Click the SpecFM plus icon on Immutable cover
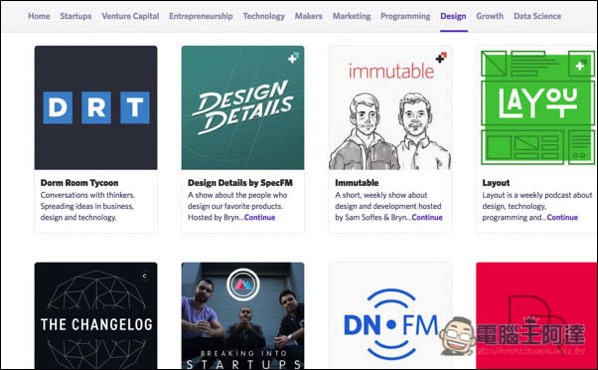598x370 pixels. pyautogui.click(x=441, y=58)
